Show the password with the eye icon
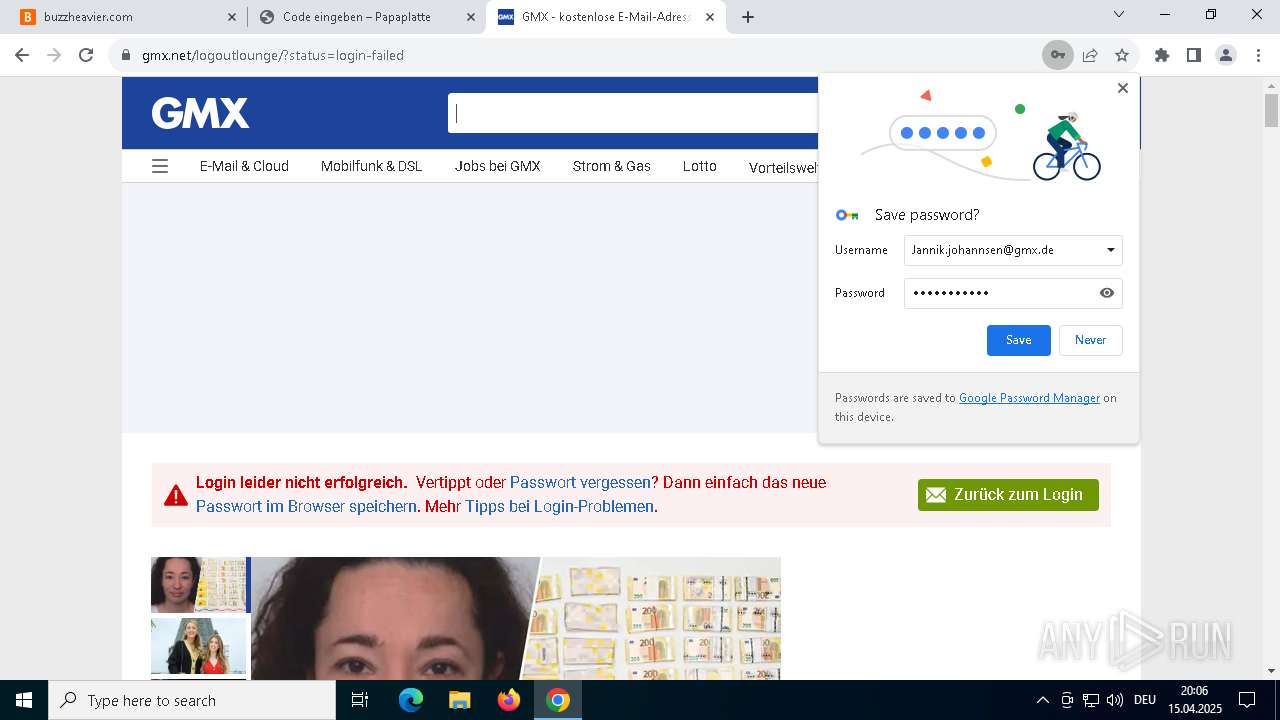 (x=1107, y=293)
